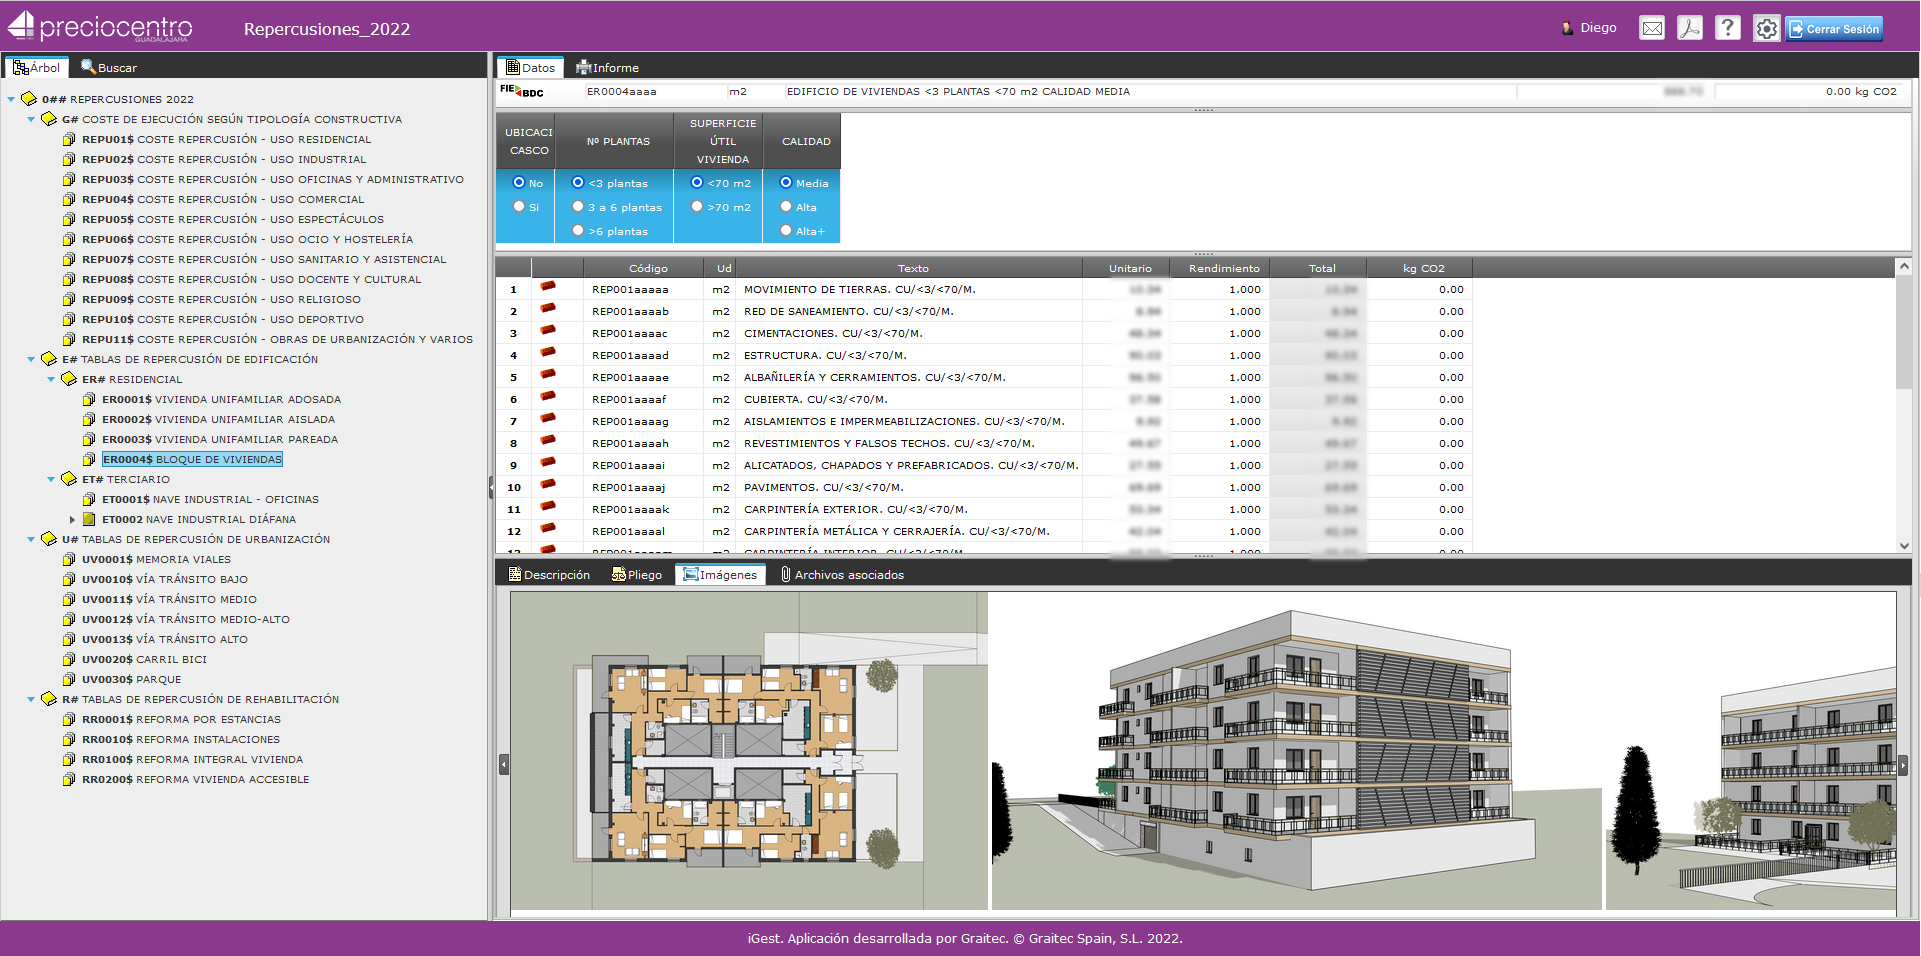
Task: Click the images next arrow handle
Action: pyautogui.click(x=1903, y=765)
